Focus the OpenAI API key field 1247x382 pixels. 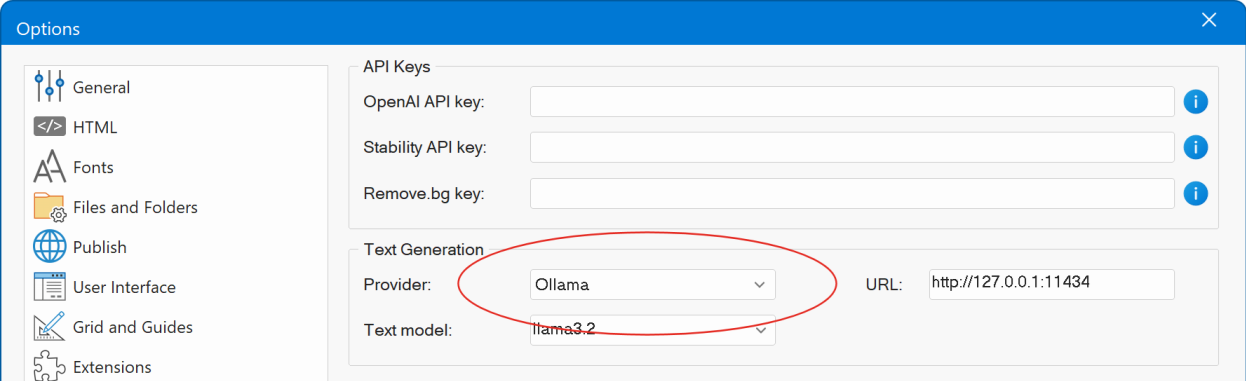[x=852, y=102]
